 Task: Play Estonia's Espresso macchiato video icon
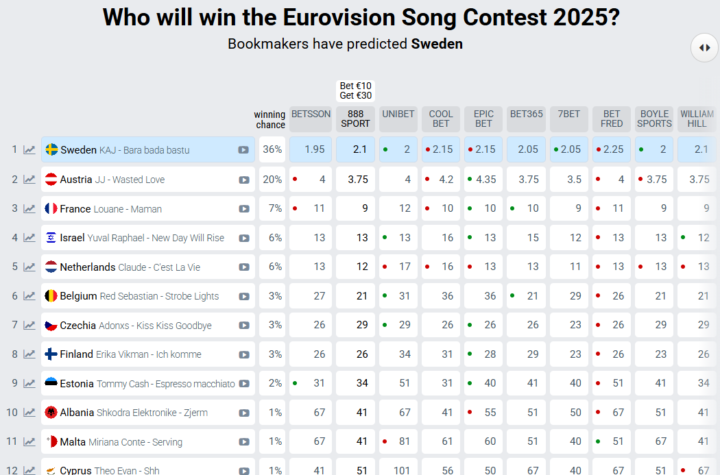(x=244, y=384)
